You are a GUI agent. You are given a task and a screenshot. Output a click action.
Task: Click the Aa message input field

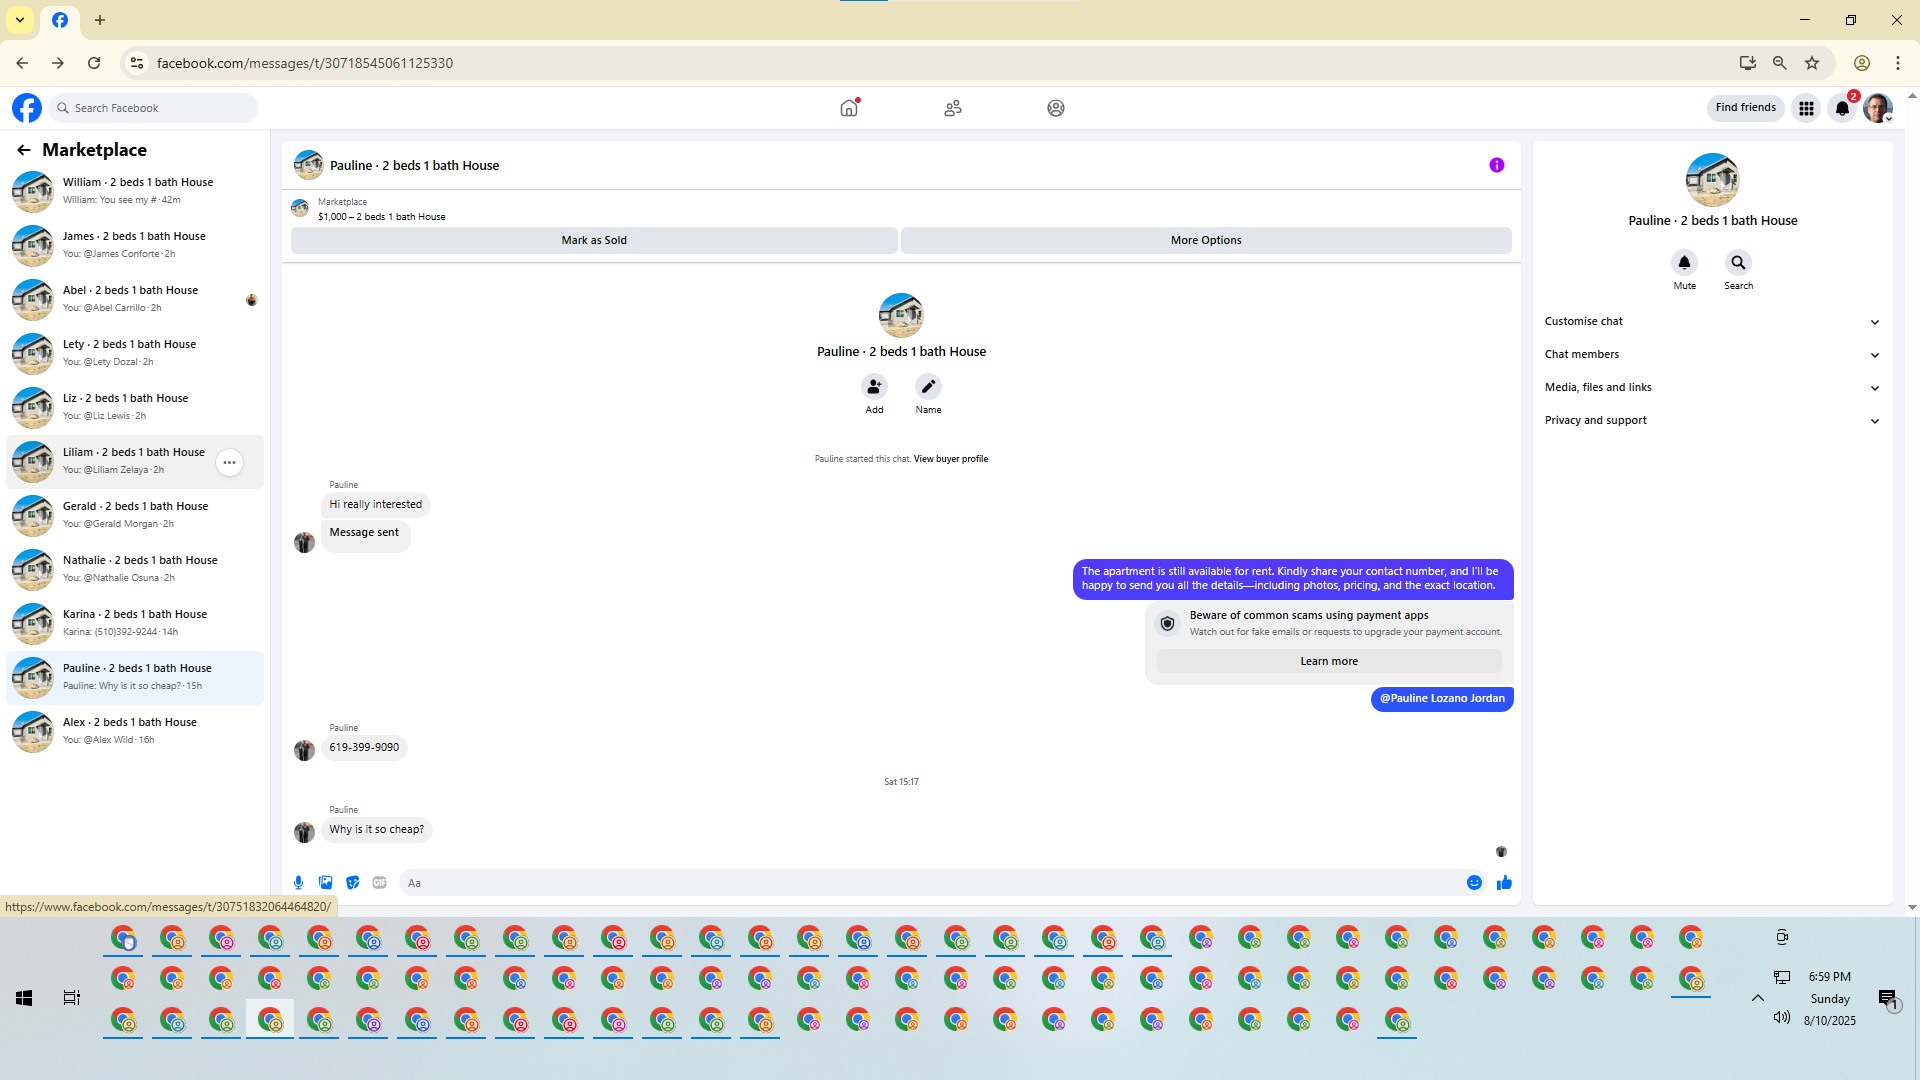930,883
